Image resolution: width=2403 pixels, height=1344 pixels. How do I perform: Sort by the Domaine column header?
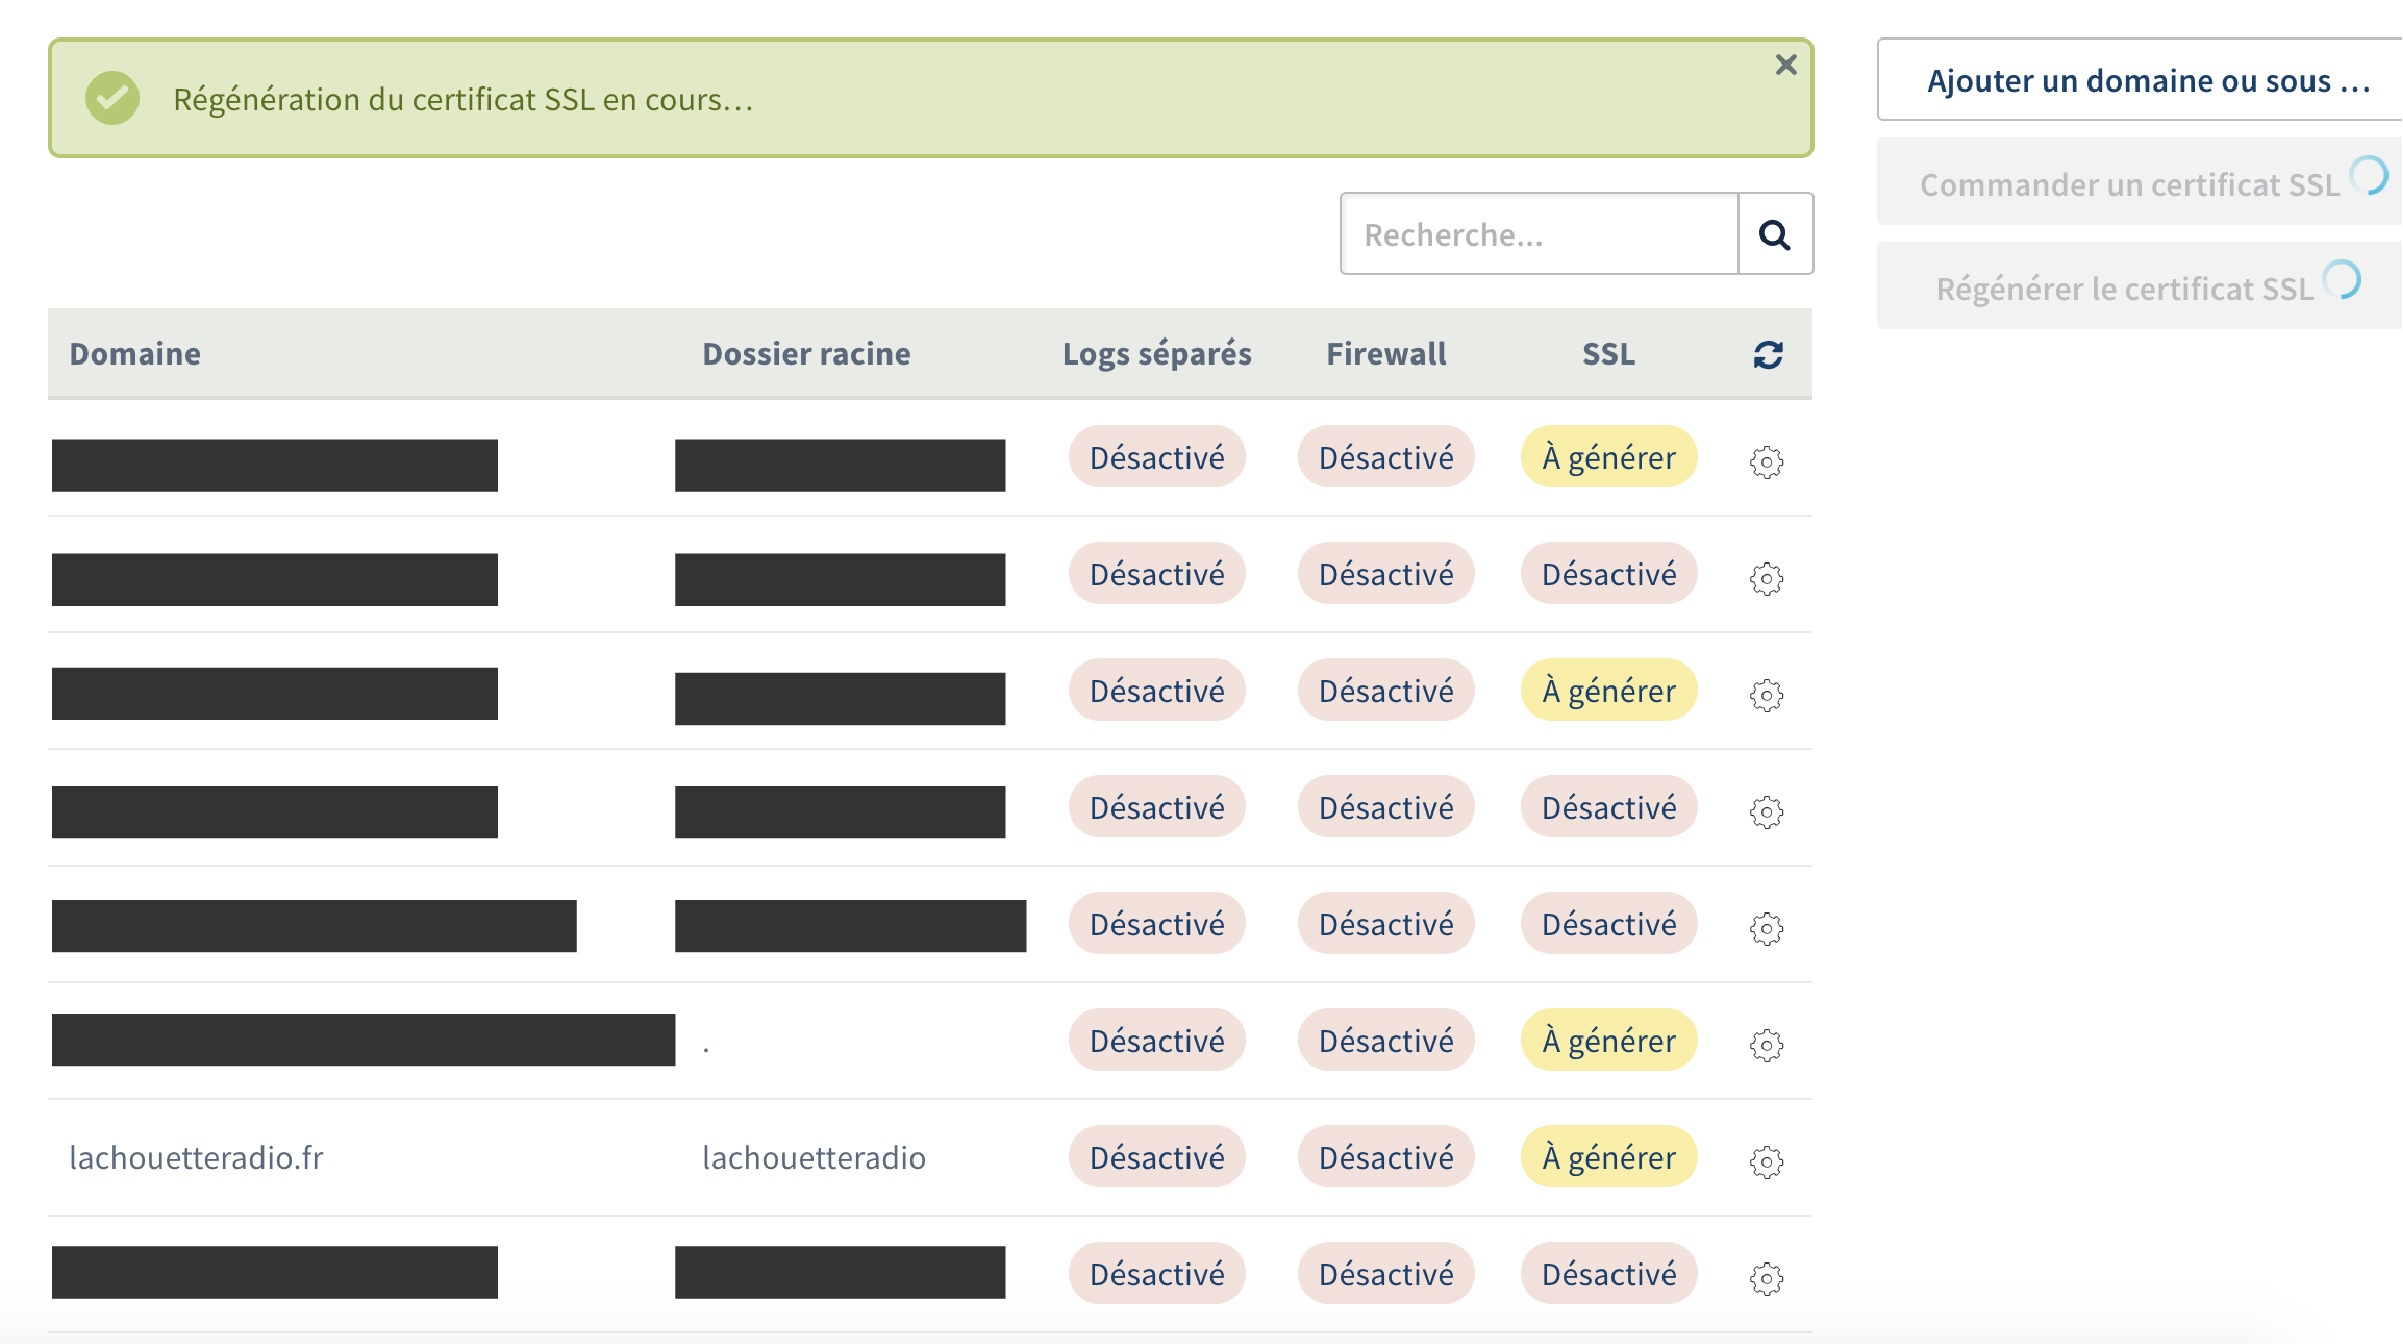[135, 354]
